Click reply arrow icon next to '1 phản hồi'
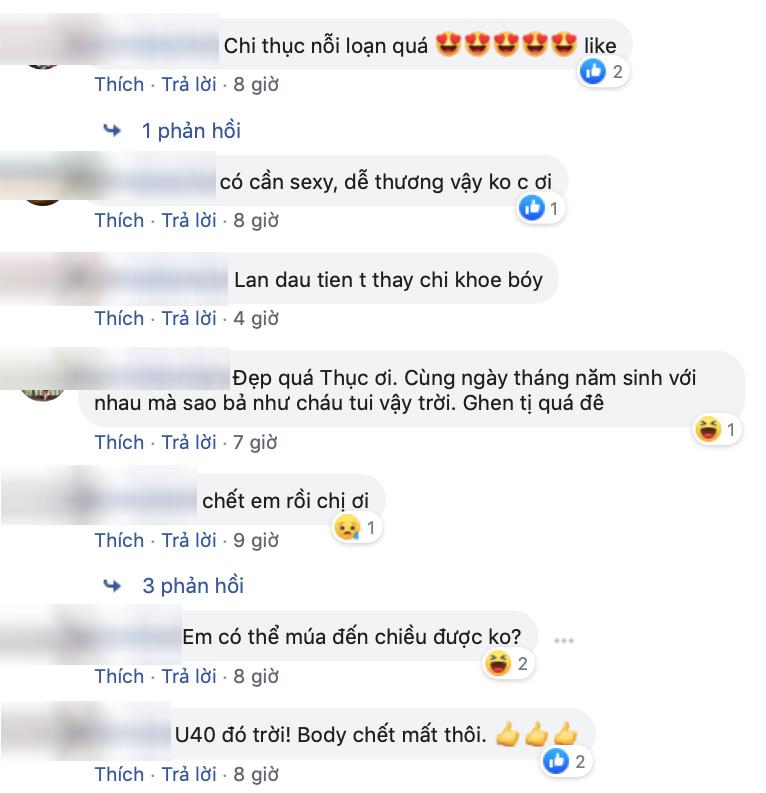 [112, 130]
